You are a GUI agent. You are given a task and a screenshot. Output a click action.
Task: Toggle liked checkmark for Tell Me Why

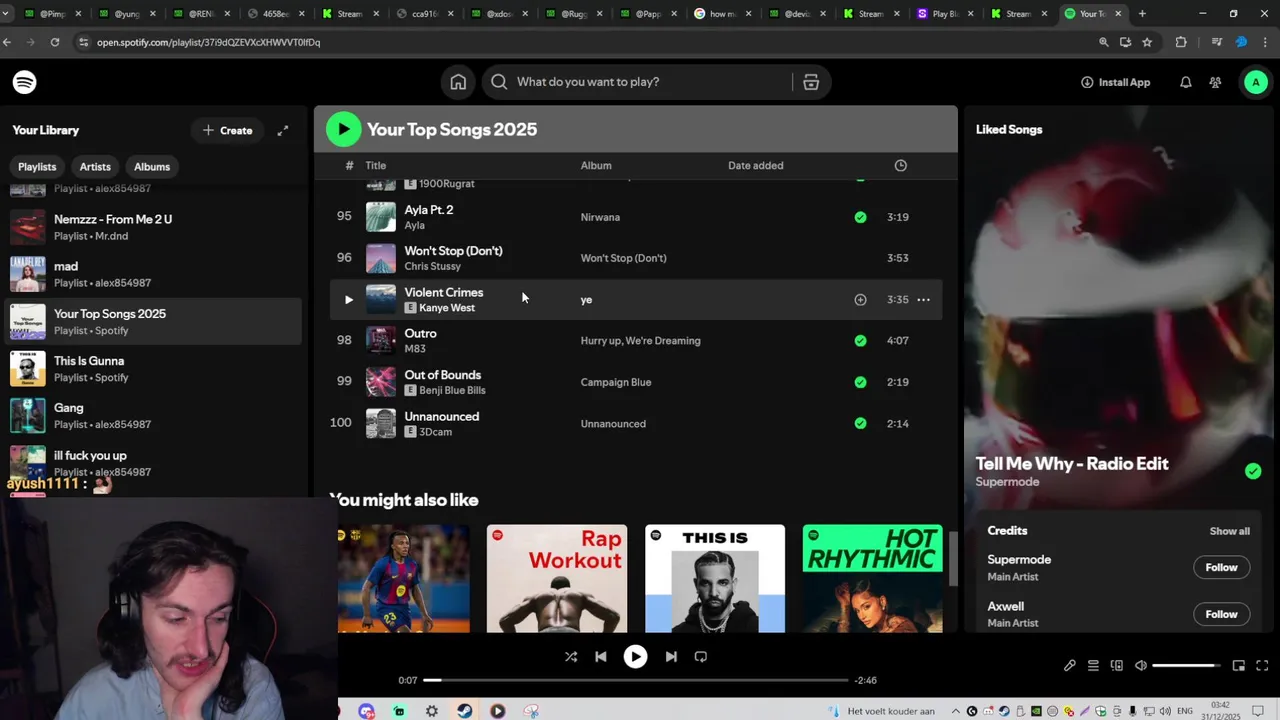pos(1253,471)
